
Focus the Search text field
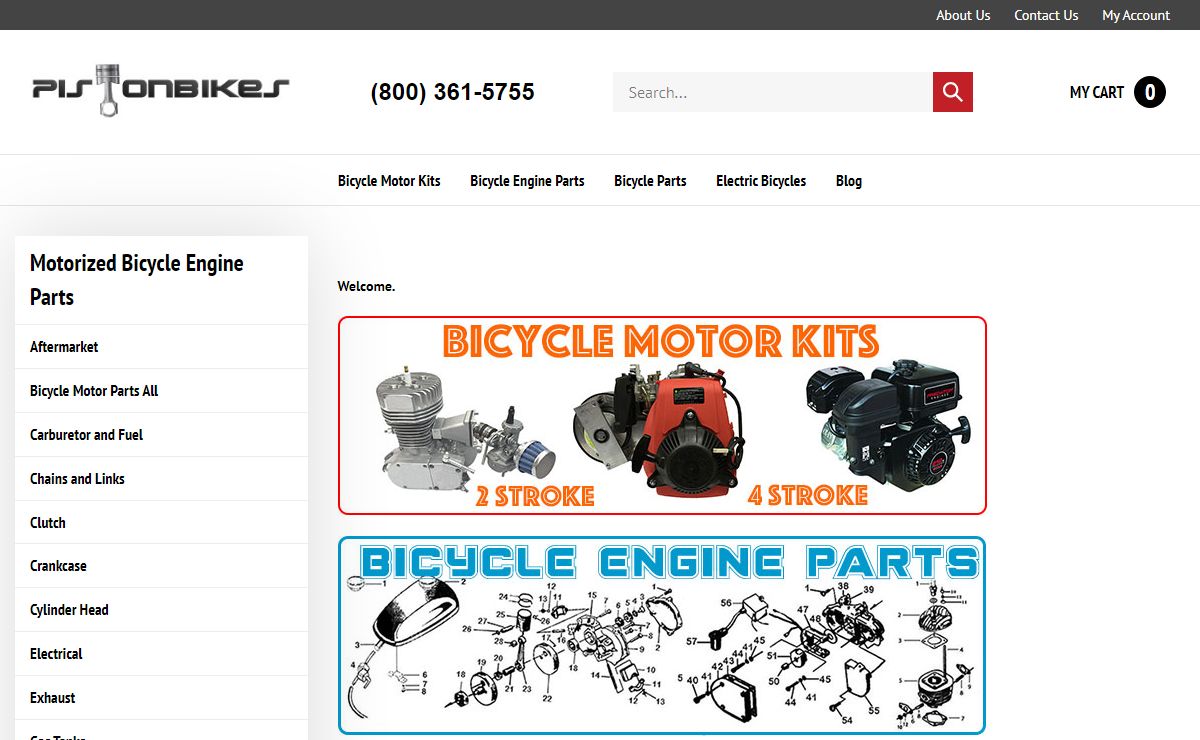[x=773, y=92]
